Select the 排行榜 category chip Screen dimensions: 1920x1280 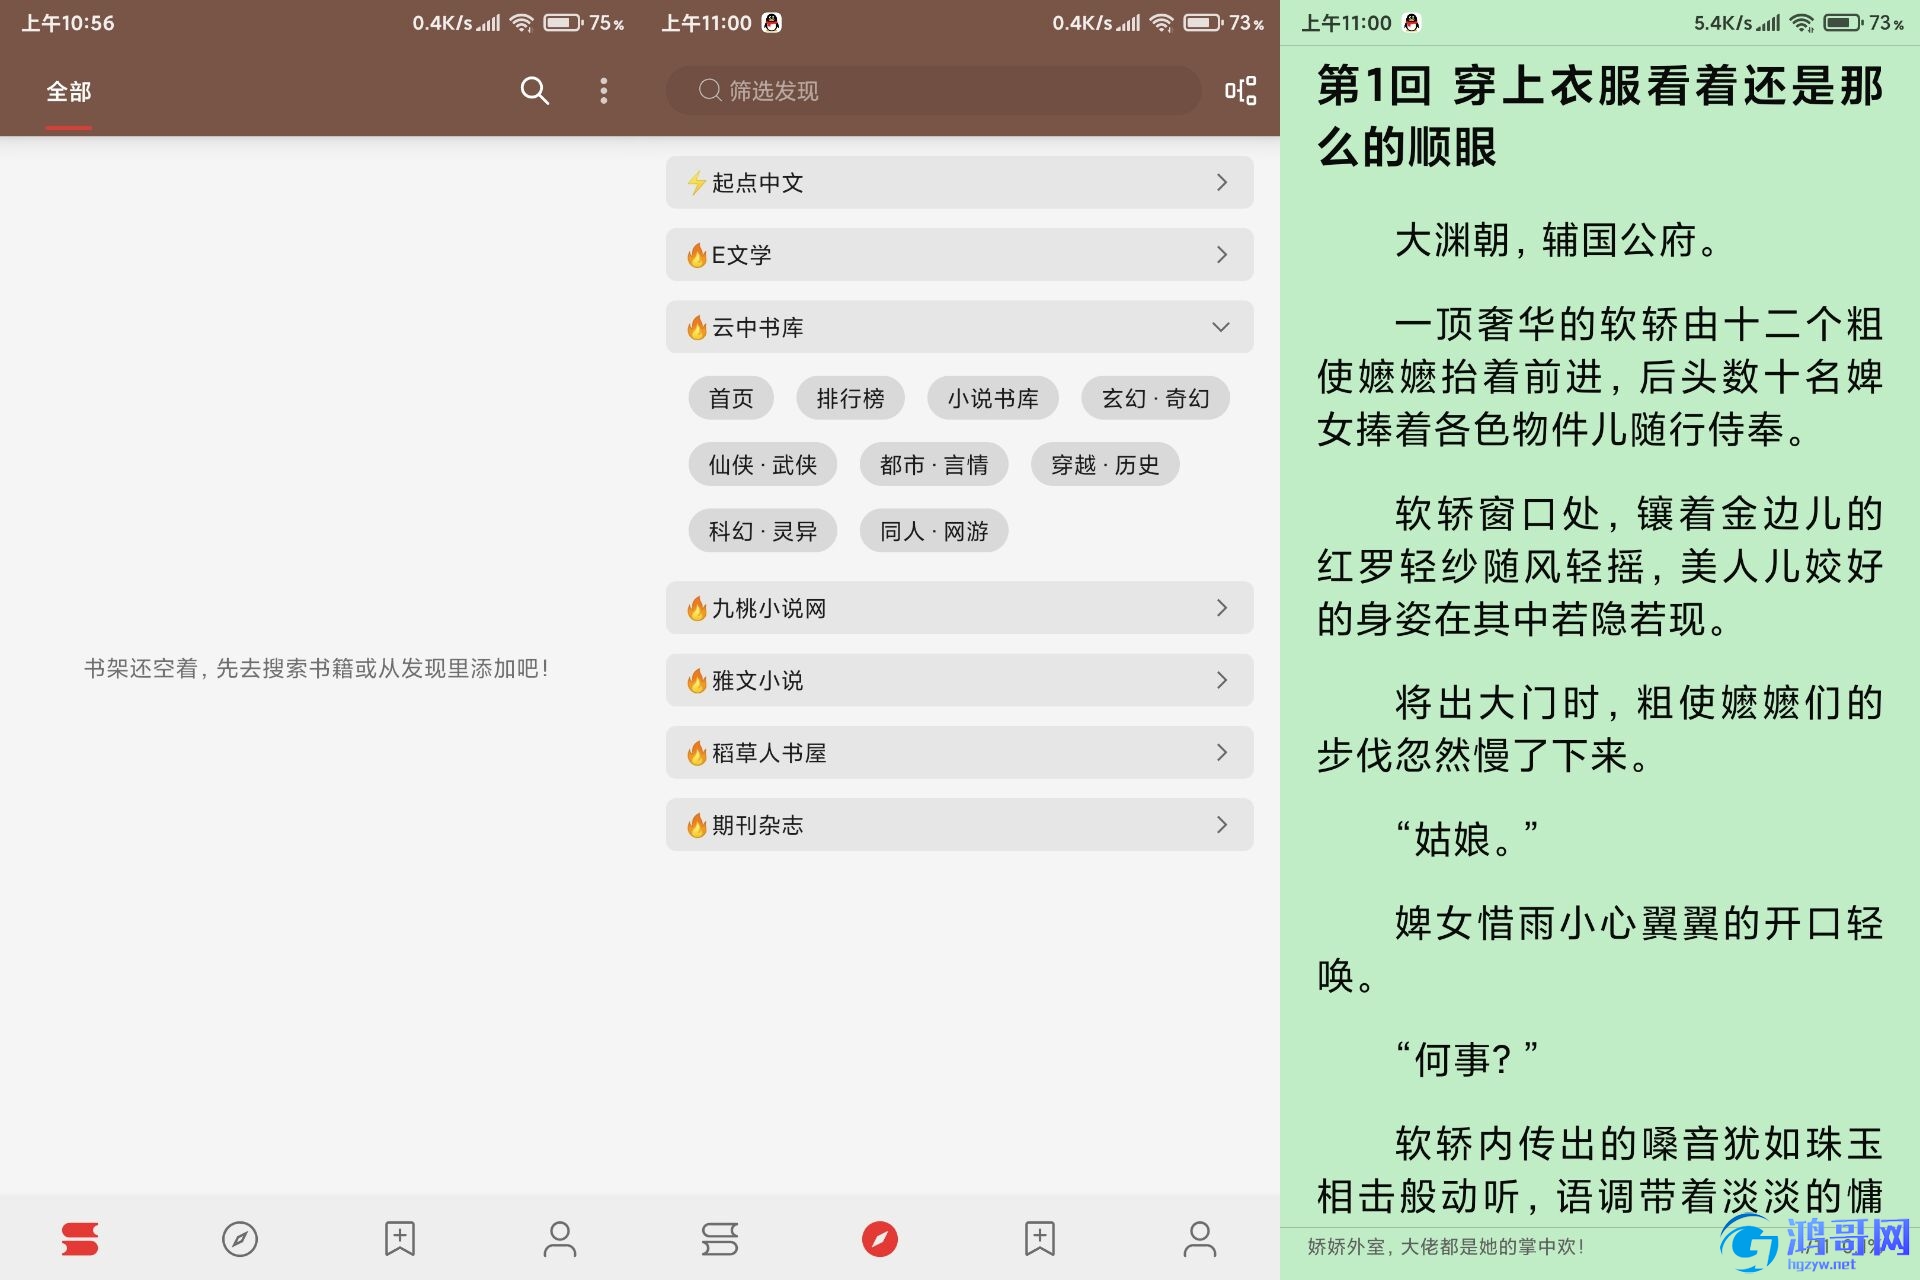(x=850, y=398)
